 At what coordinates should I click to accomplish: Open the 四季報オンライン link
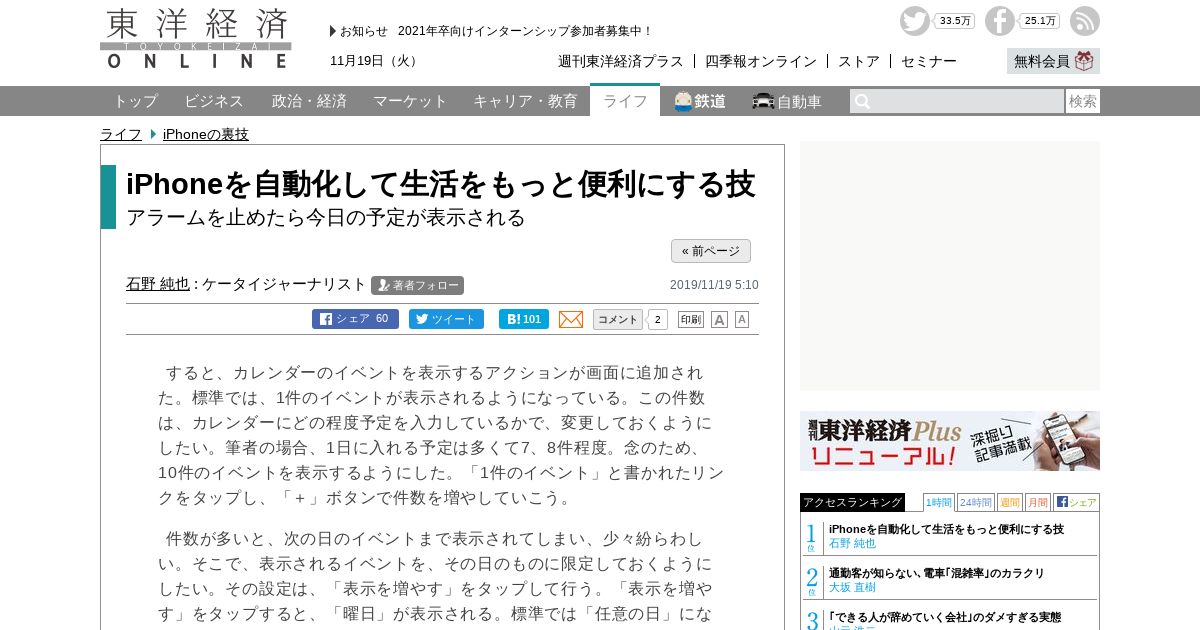tap(761, 61)
